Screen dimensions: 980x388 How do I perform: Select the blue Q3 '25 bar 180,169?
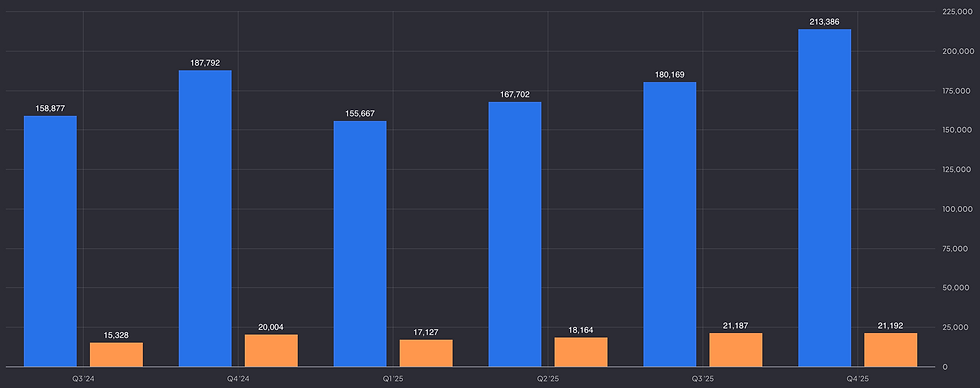tap(669, 224)
